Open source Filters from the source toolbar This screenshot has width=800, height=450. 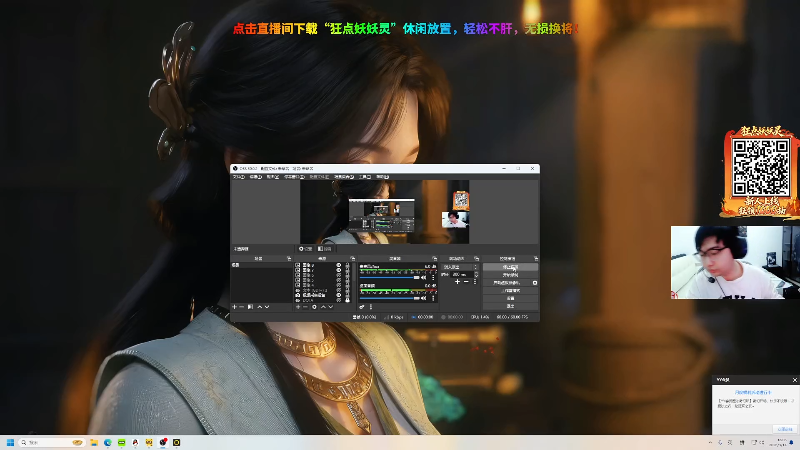(x=324, y=249)
